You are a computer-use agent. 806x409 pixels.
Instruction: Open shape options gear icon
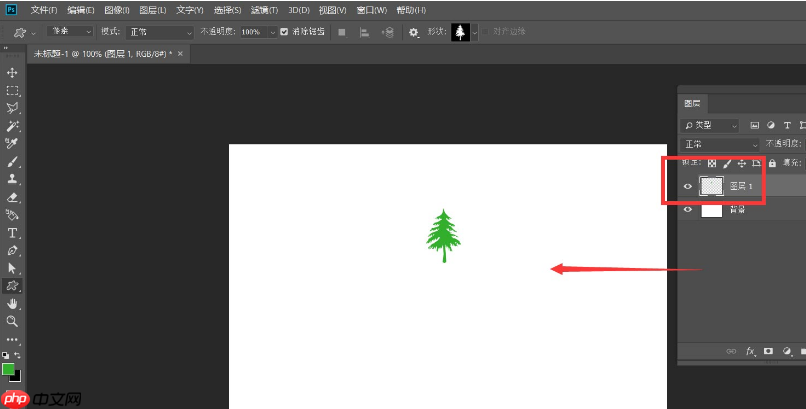[413, 32]
